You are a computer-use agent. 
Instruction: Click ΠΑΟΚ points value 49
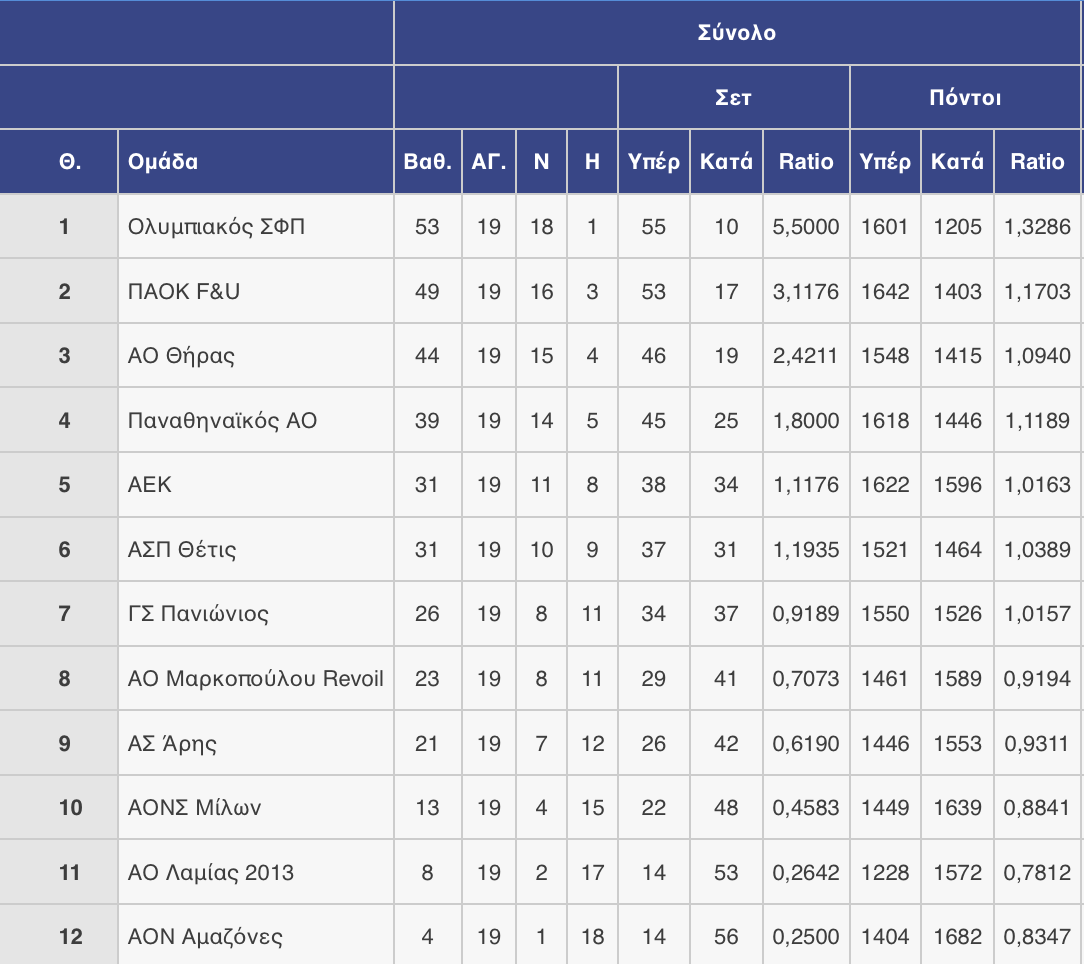click(427, 292)
